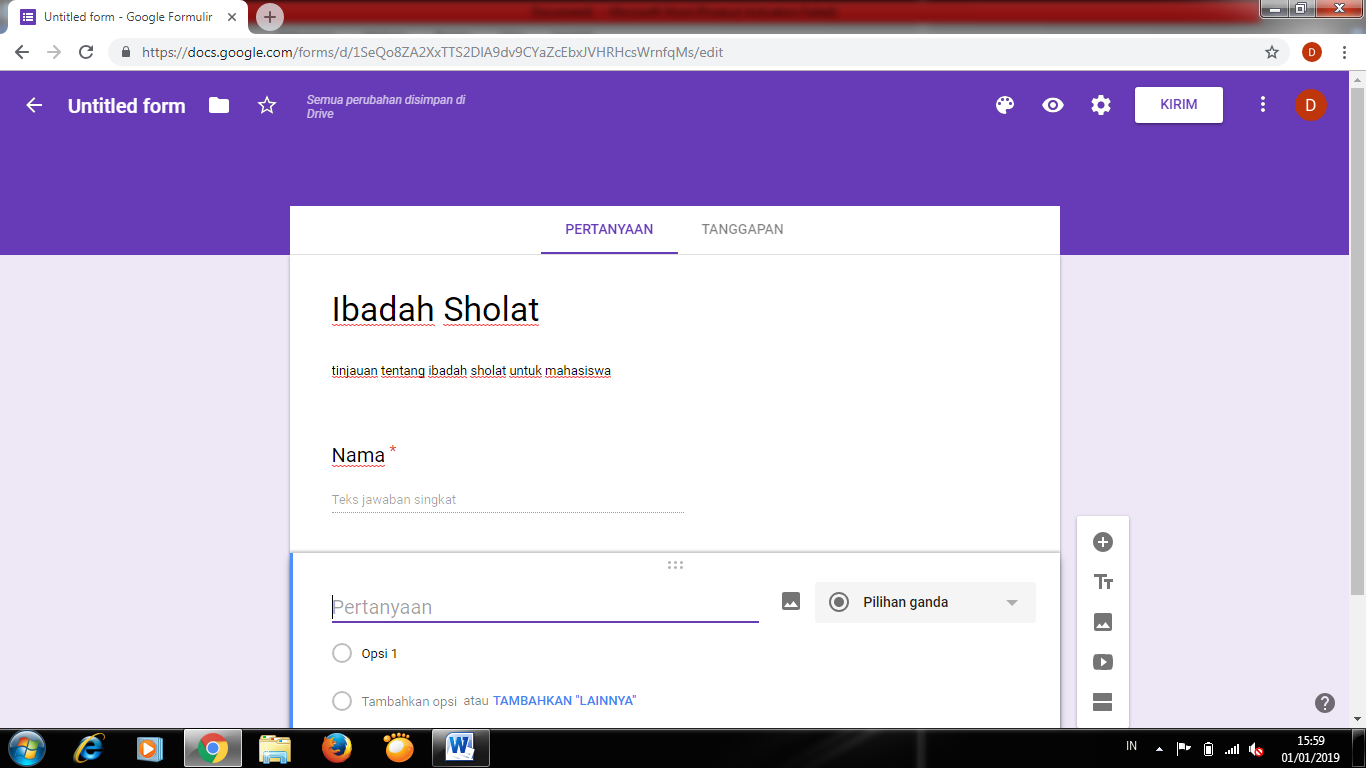Select the Opsi 1 radio button
Viewport: 1366px width, 768px height.
point(342,653)
